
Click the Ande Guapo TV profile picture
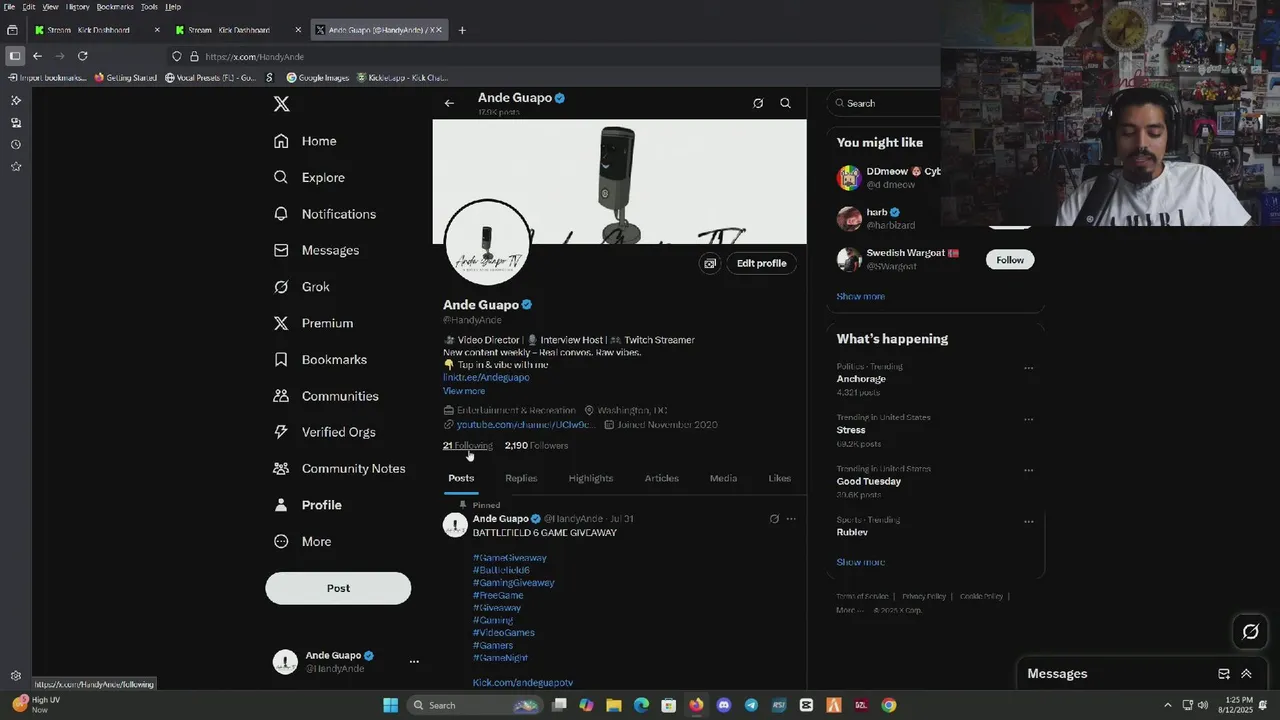click(x=487, y=243)
